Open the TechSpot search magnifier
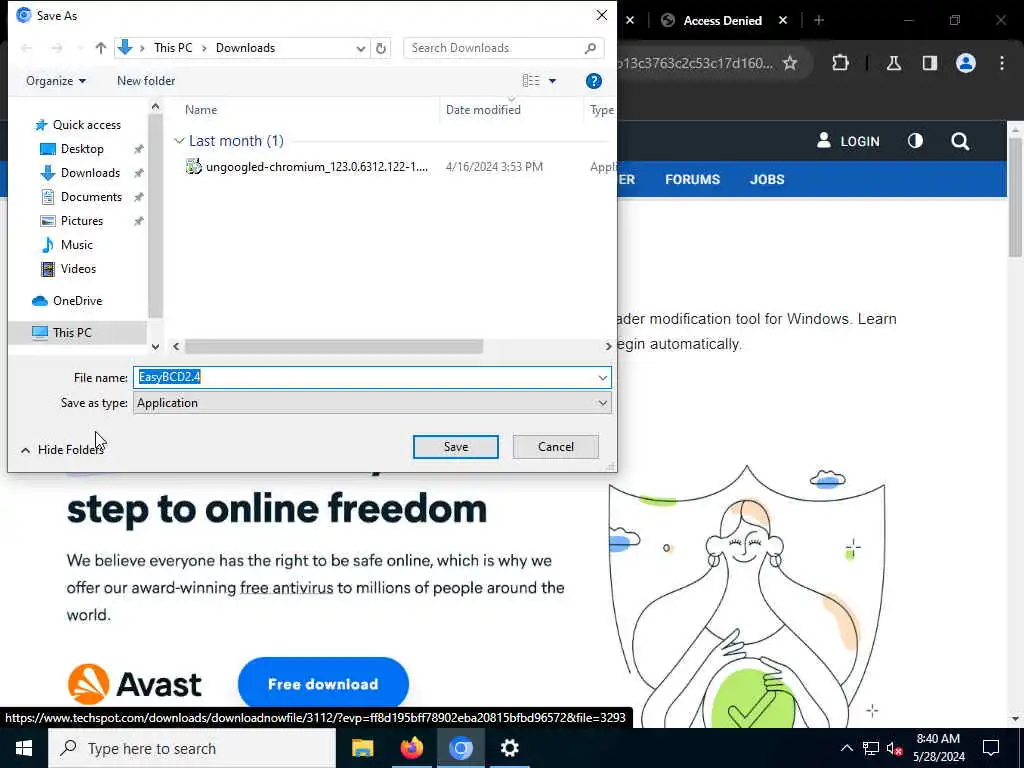 pyautogui.click(x=960, y=141)
